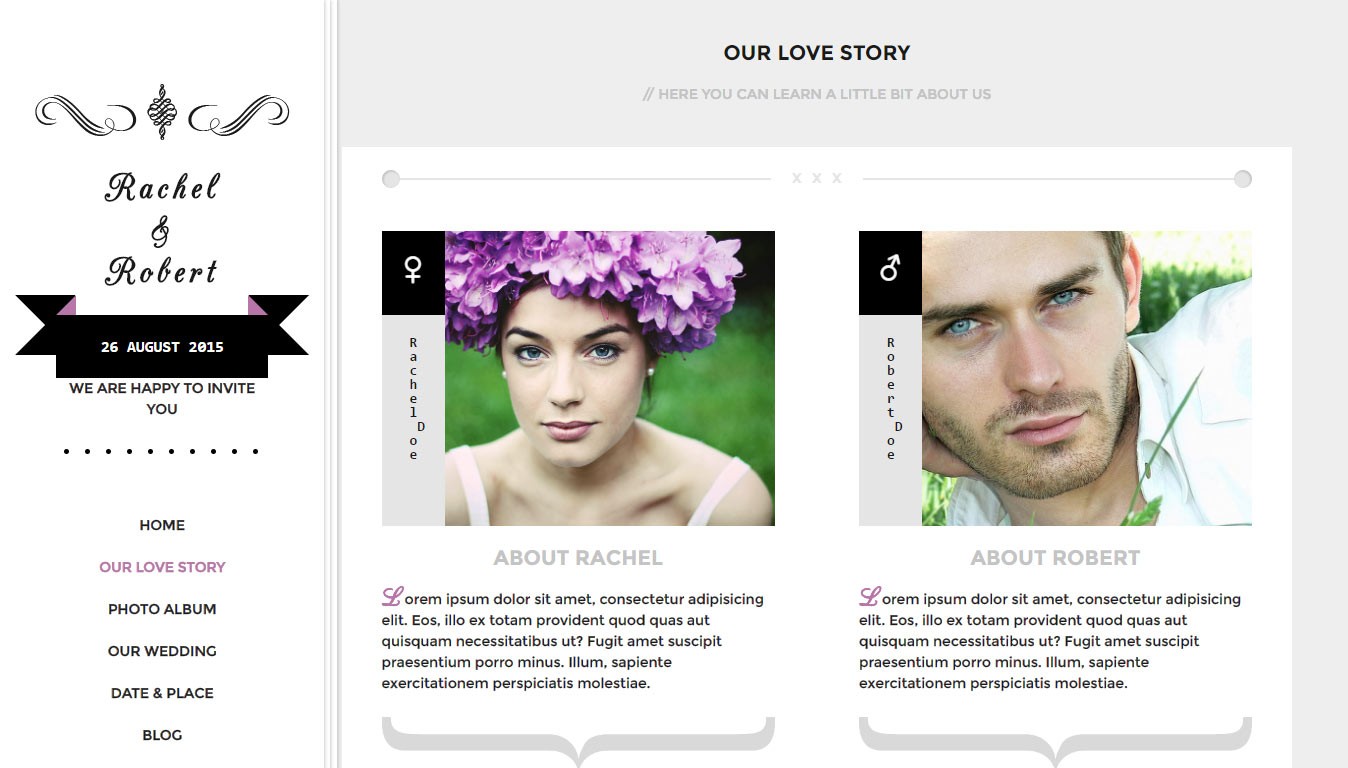Open the Our Wedding section

click(x=162, y=651)
